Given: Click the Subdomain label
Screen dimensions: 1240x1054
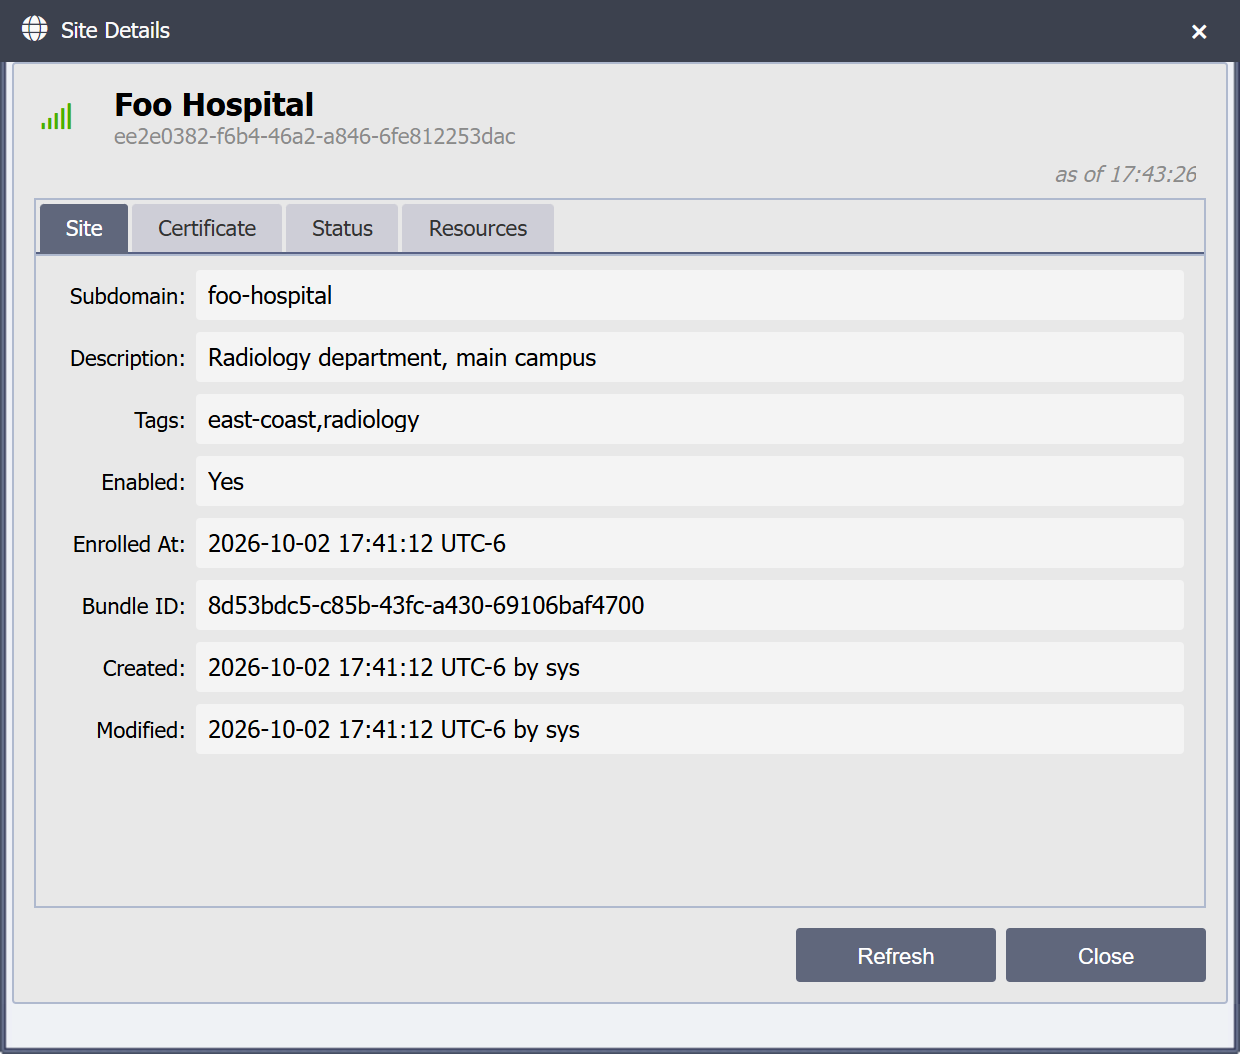Looking at the screenshot, I should (127, 296).
